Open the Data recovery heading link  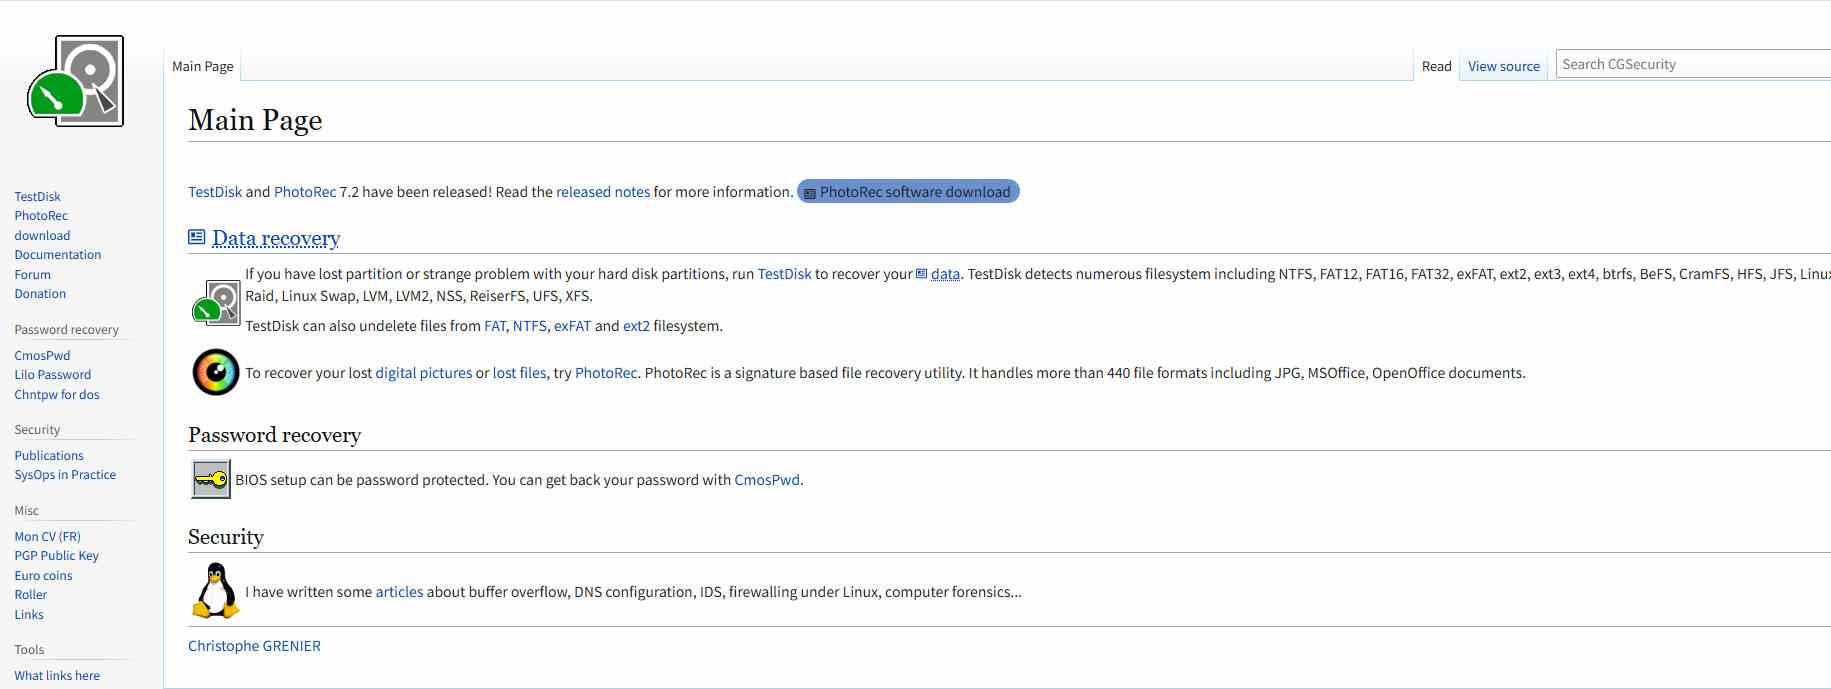click(276, 238)
